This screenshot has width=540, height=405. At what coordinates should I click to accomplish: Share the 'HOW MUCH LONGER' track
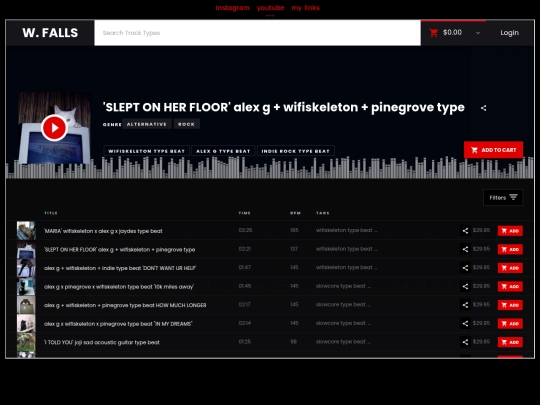[x=465, y=305]
